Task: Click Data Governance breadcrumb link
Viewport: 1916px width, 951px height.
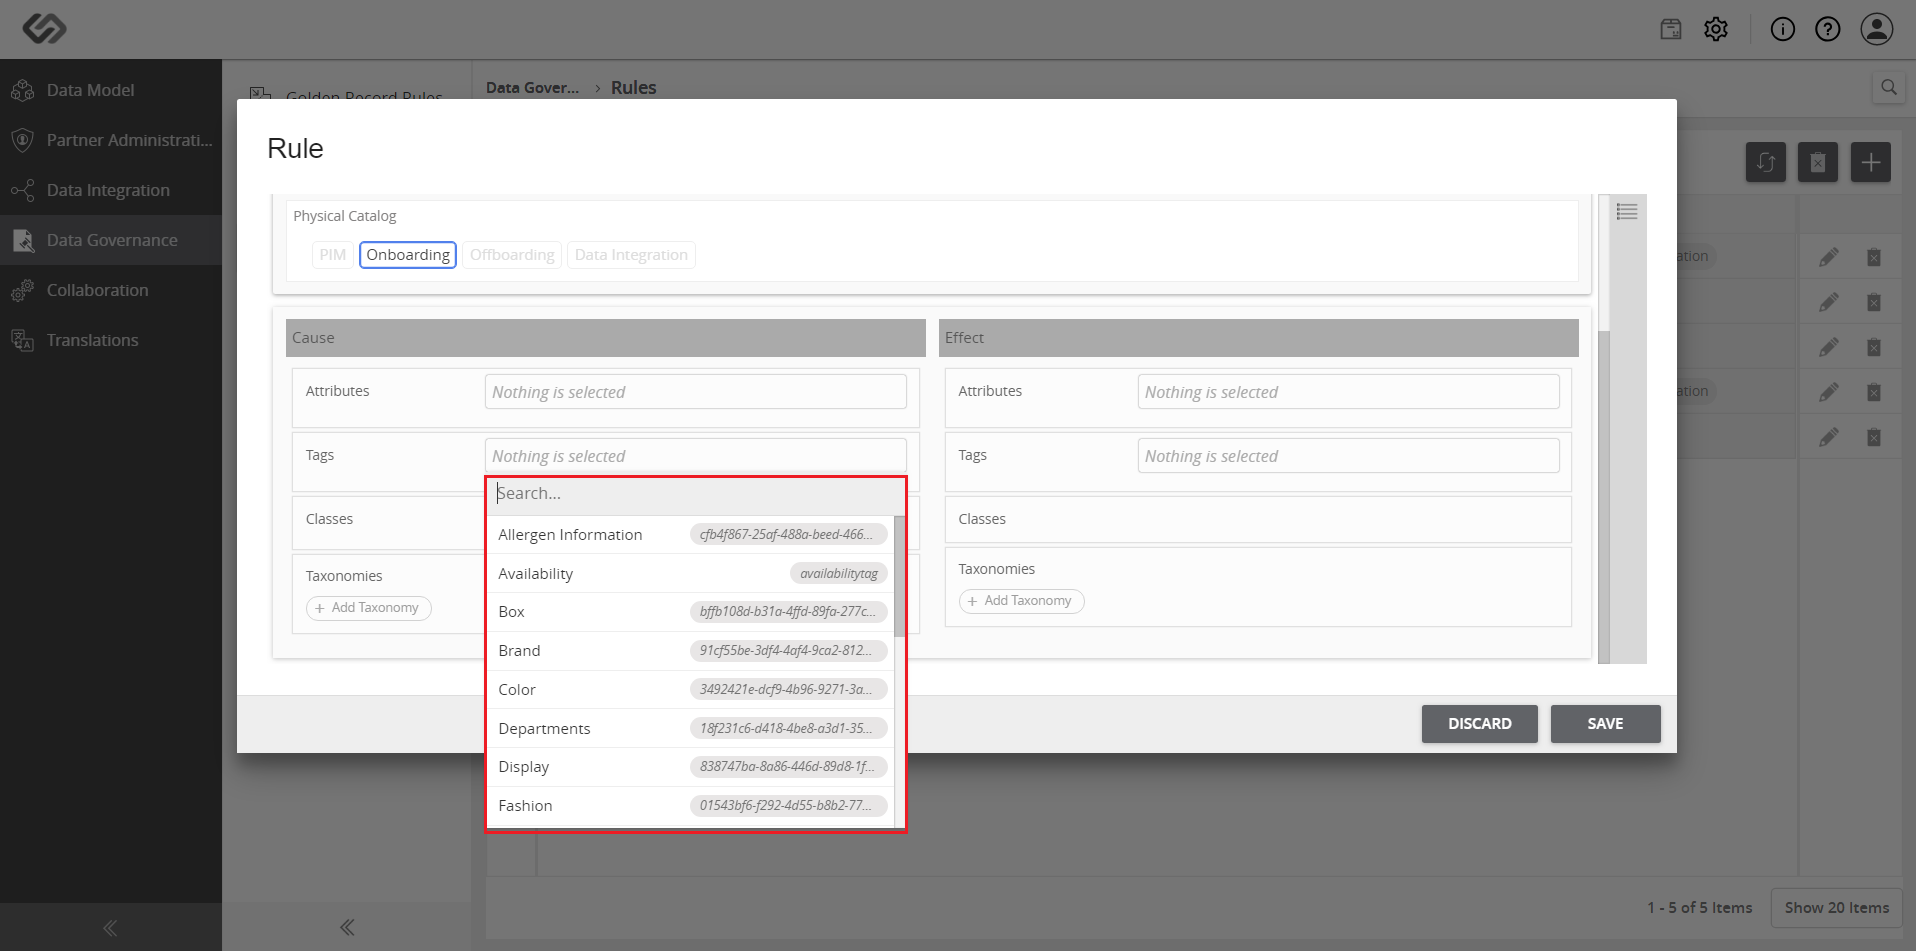Action: pos(532,88)
